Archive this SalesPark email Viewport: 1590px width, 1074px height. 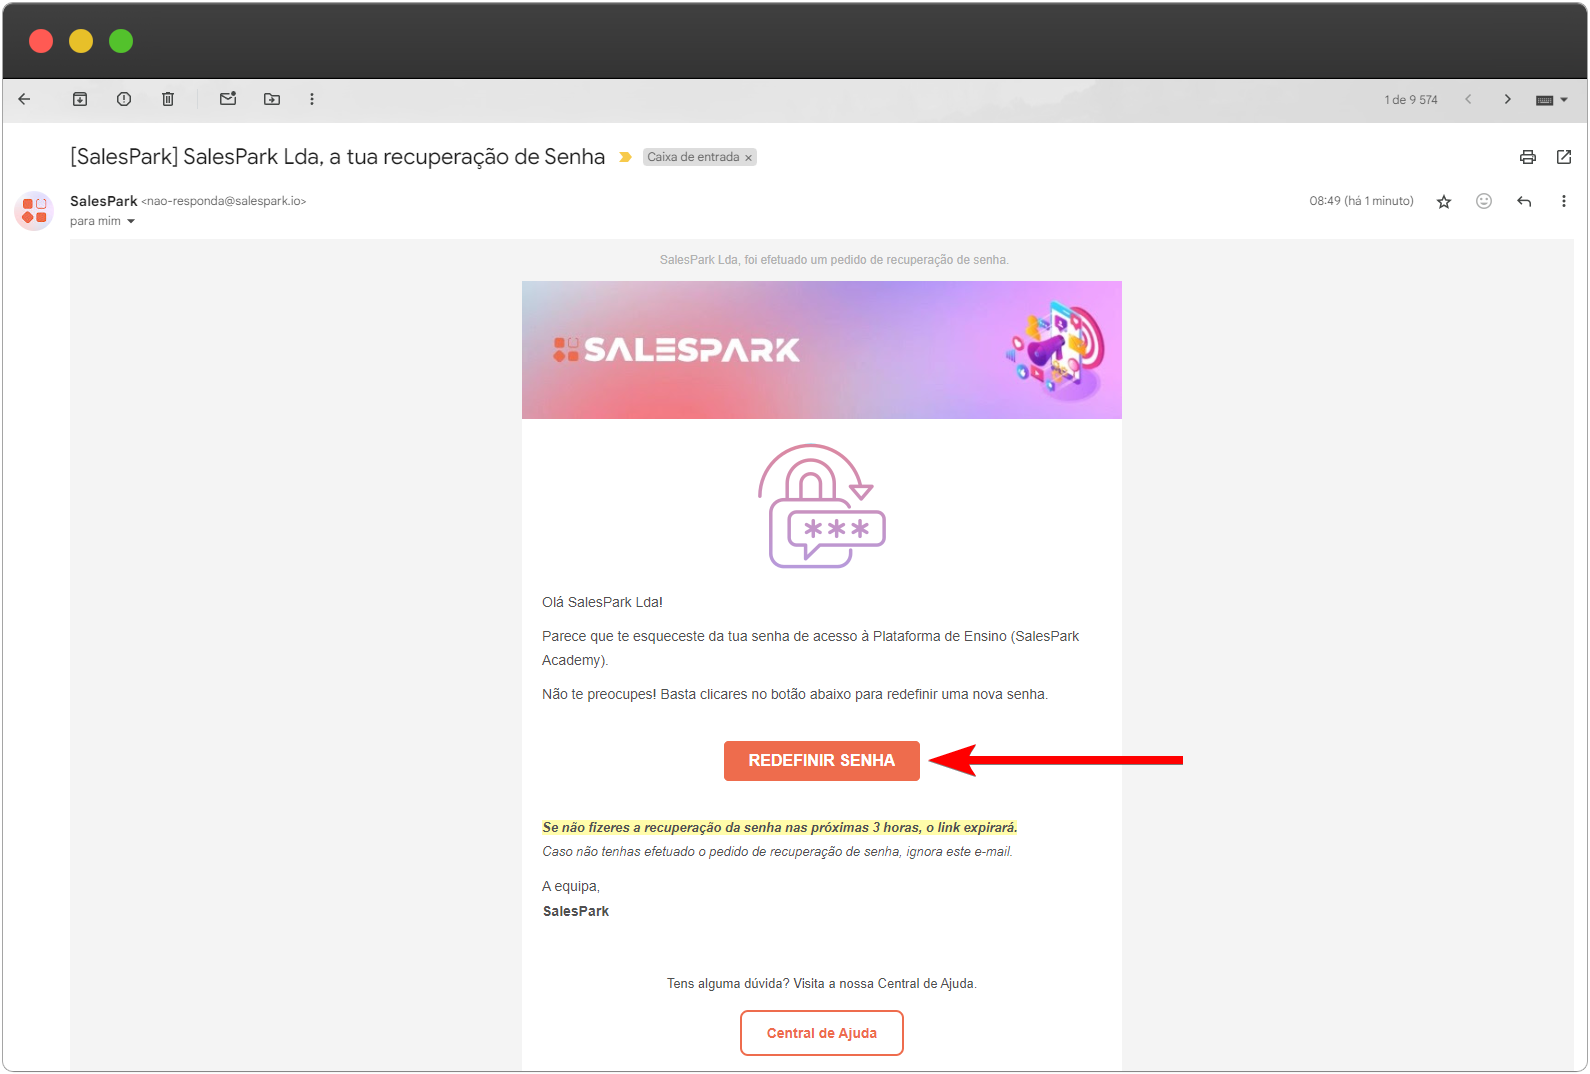(x=80, y=99)
